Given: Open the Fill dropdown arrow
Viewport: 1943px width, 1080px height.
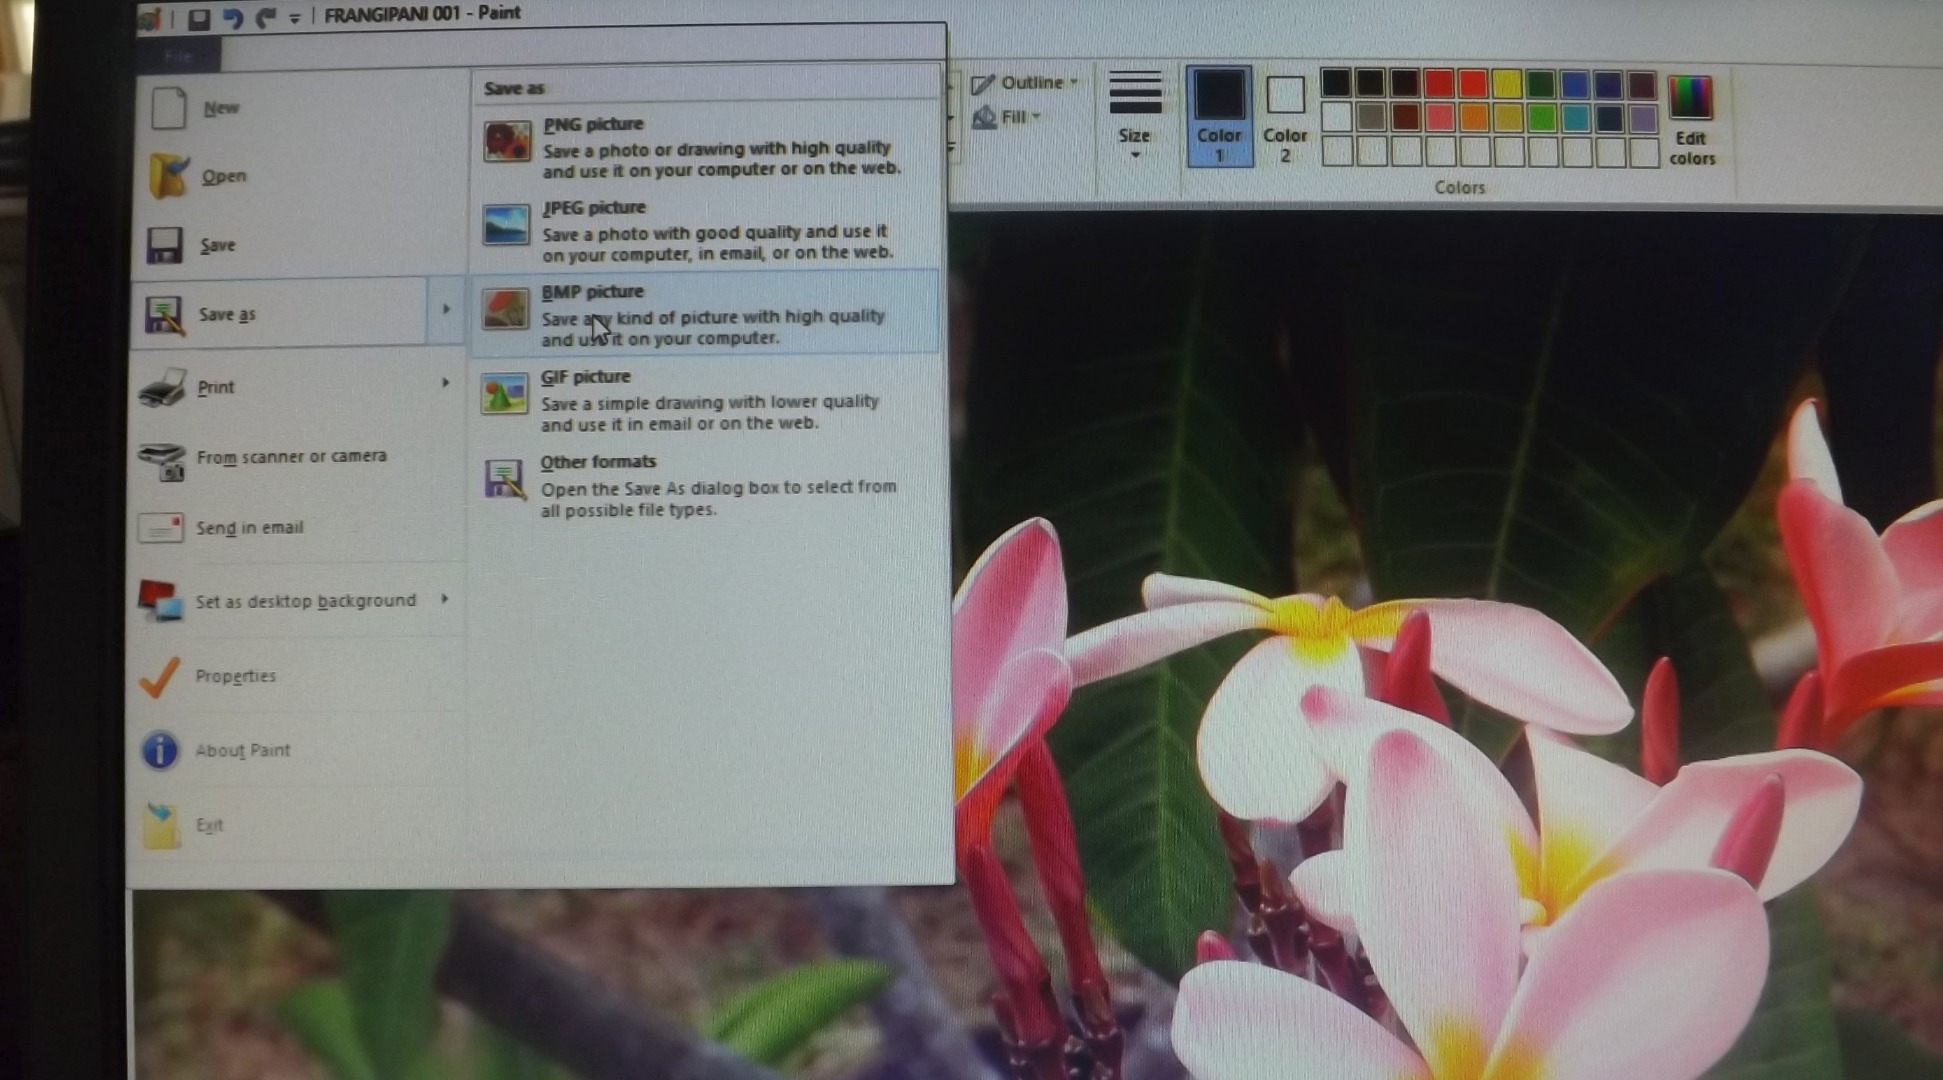Looking at the screenshot, I should pos(1036,116).
